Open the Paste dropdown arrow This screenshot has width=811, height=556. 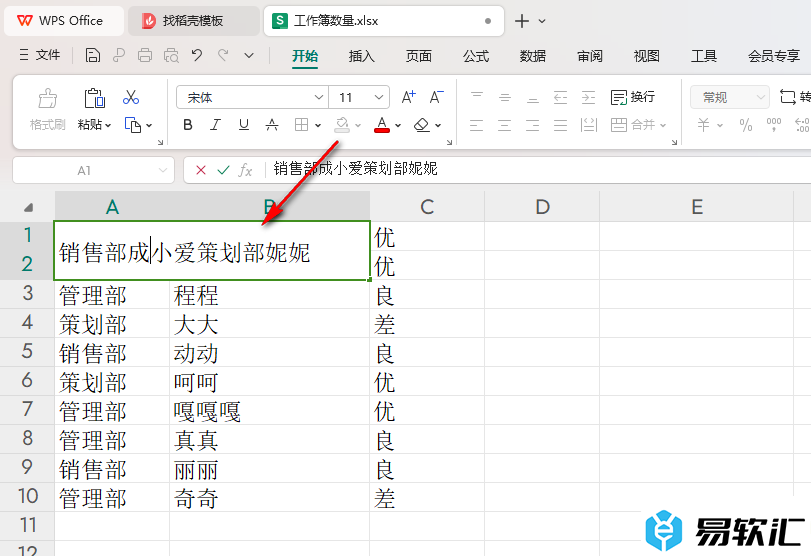point(108,125)
